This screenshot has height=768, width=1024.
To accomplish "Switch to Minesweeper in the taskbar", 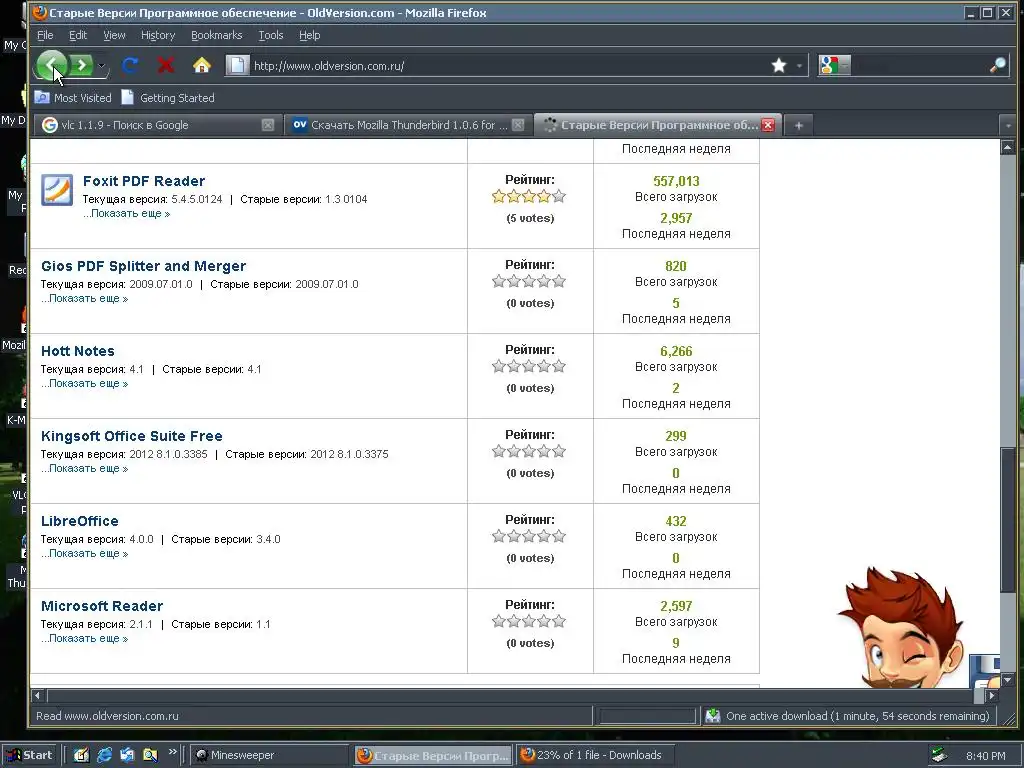I will coord(270,755).
